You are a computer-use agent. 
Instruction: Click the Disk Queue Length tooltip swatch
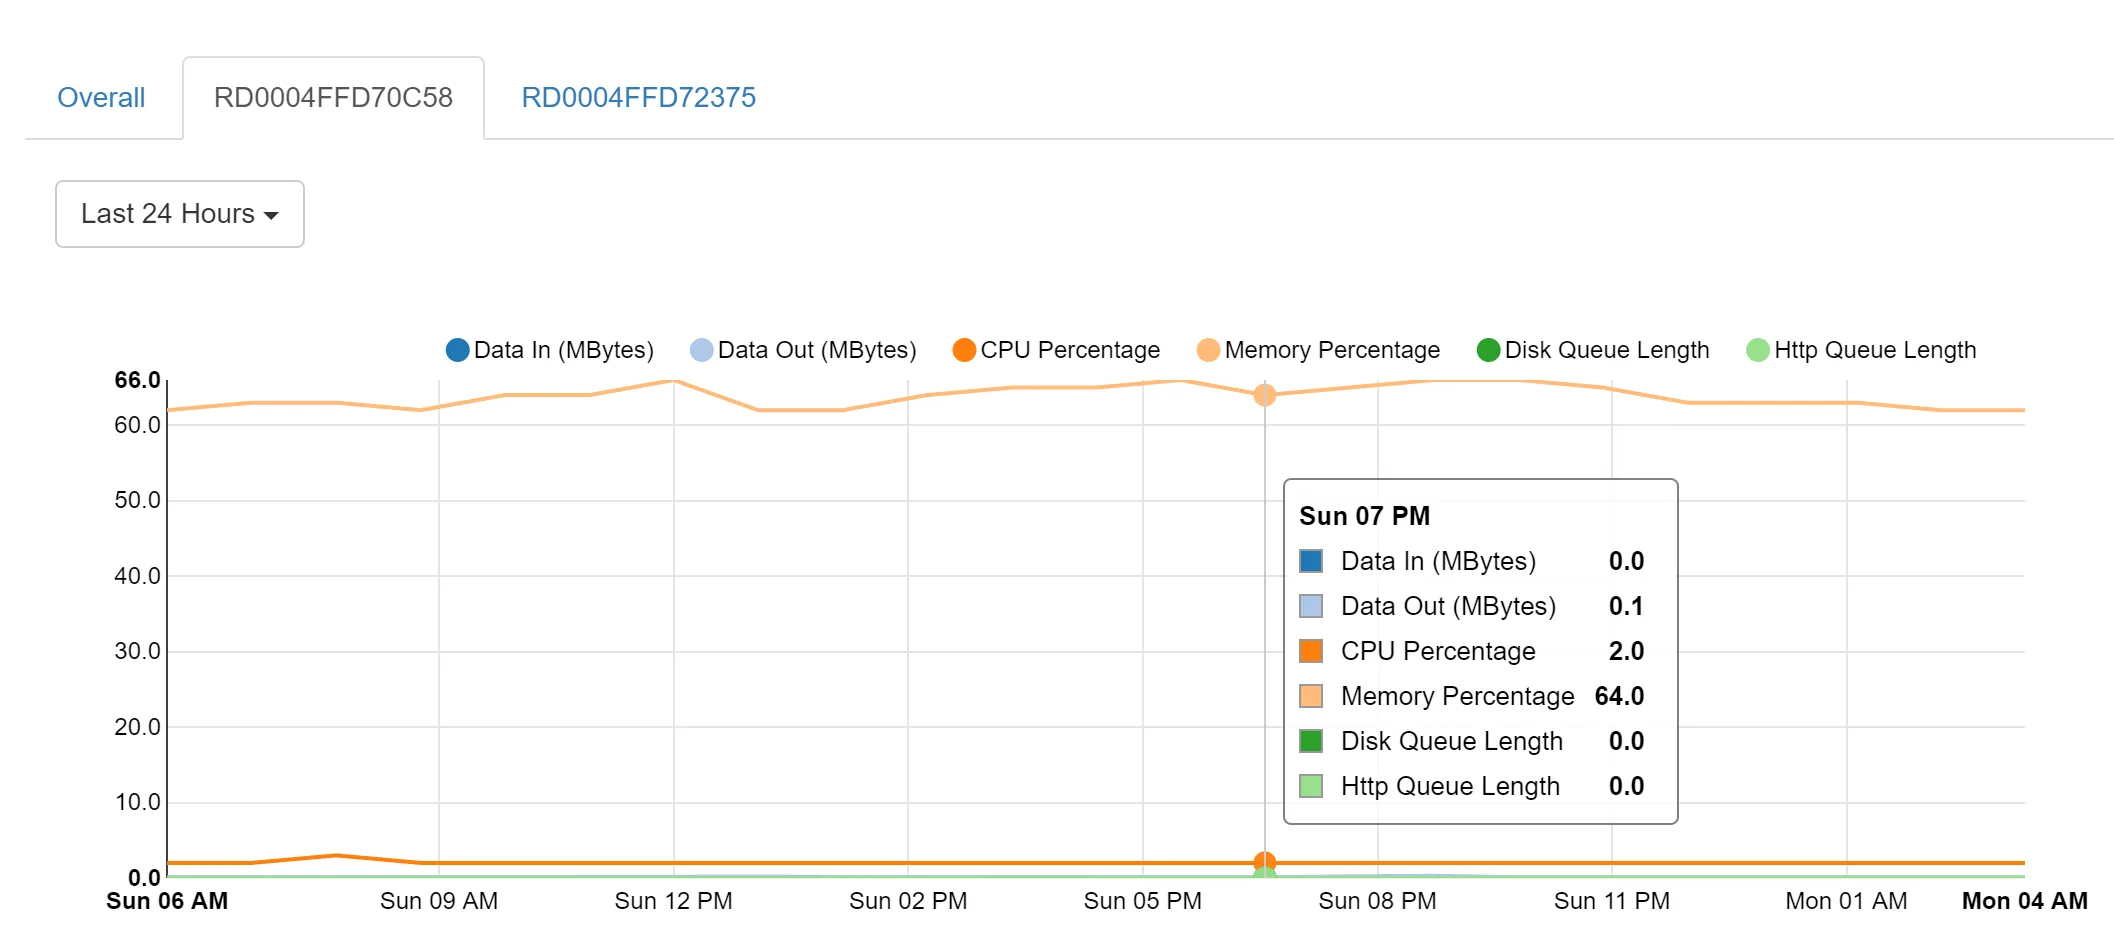click(x=1310, y=741)
